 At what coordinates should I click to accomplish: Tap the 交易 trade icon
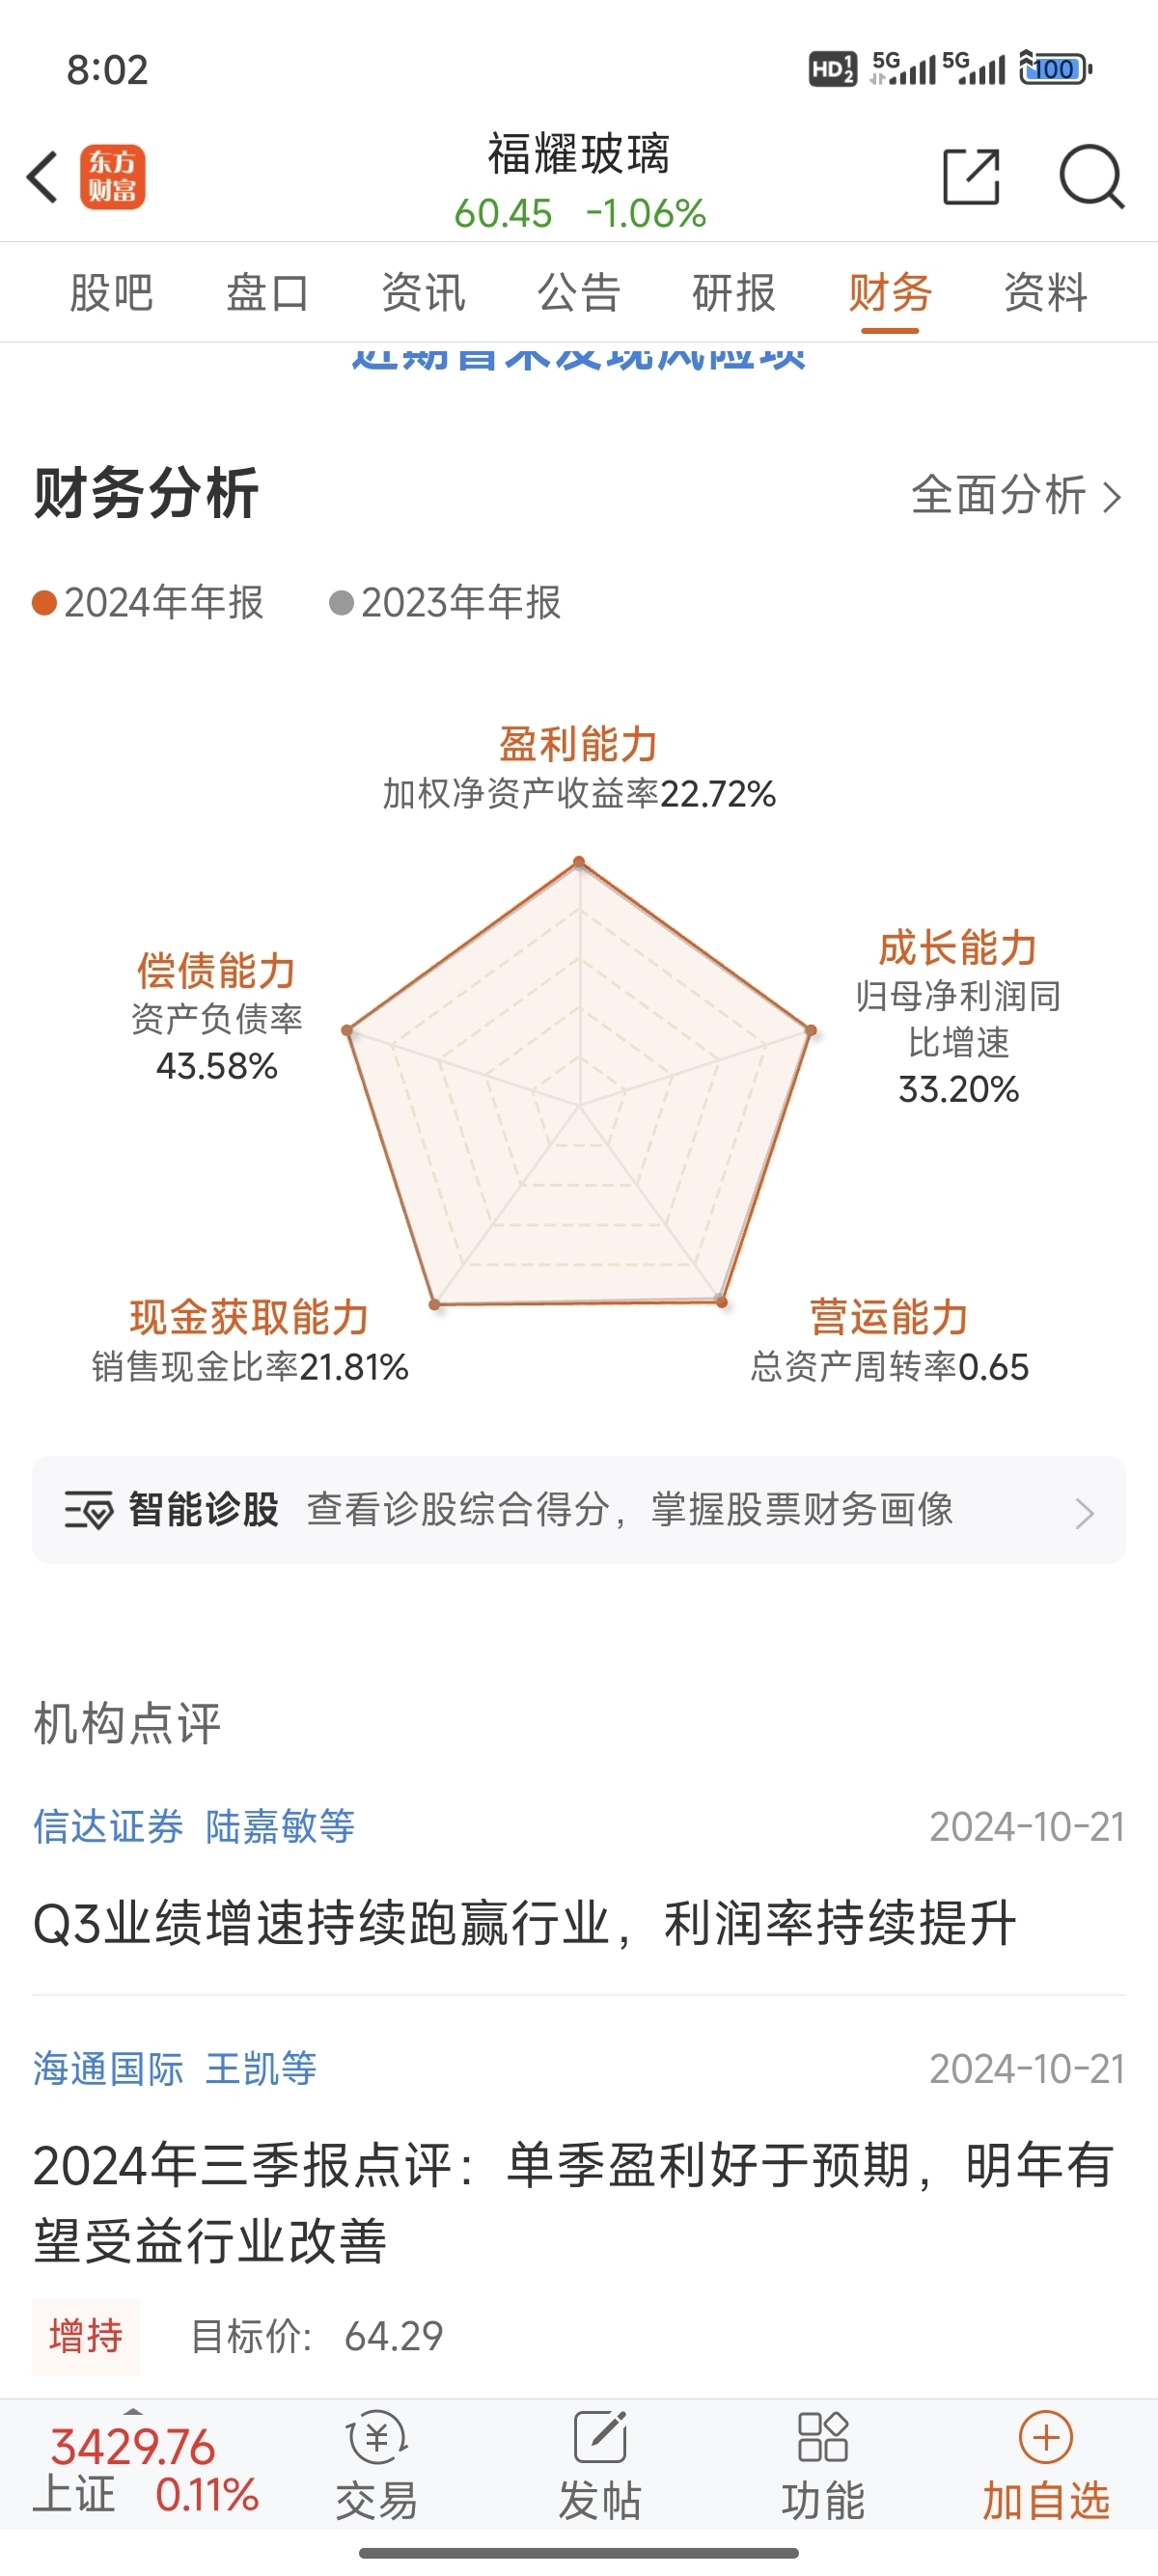click(x=376, y=2465)
